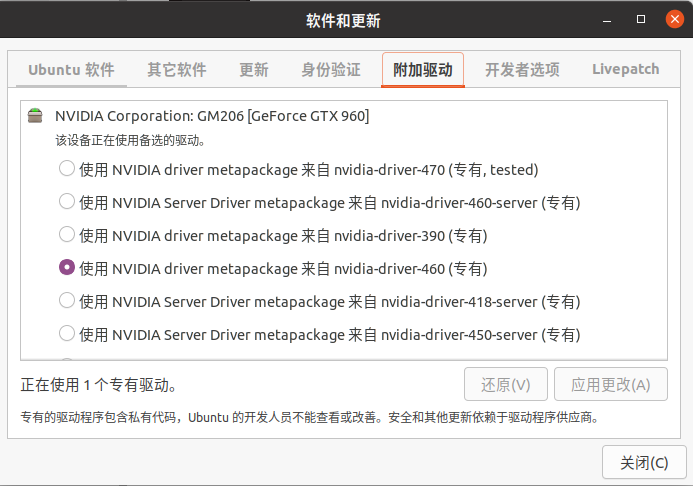This screenshot has width=693, height=486.
Task: Click the 应用更改(A) apply button
Action: [x=611, y=384]
